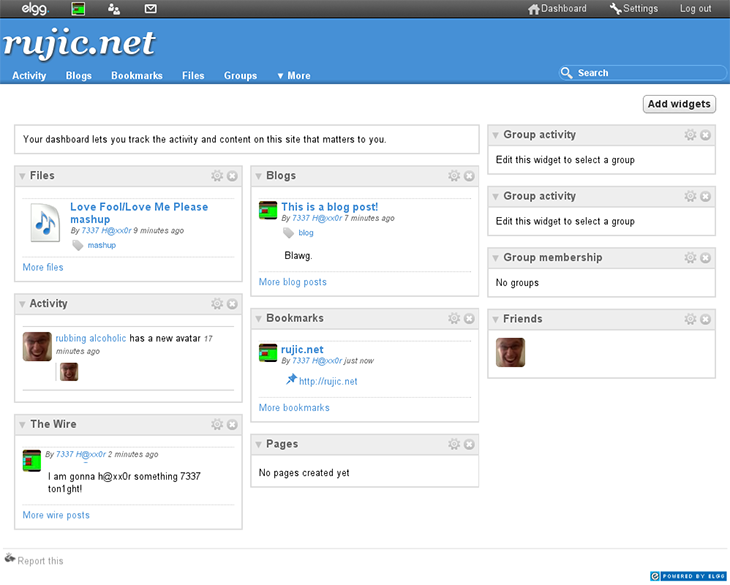
Task: Edit the Bookmarks widget via gear icon
Action: 454,318
